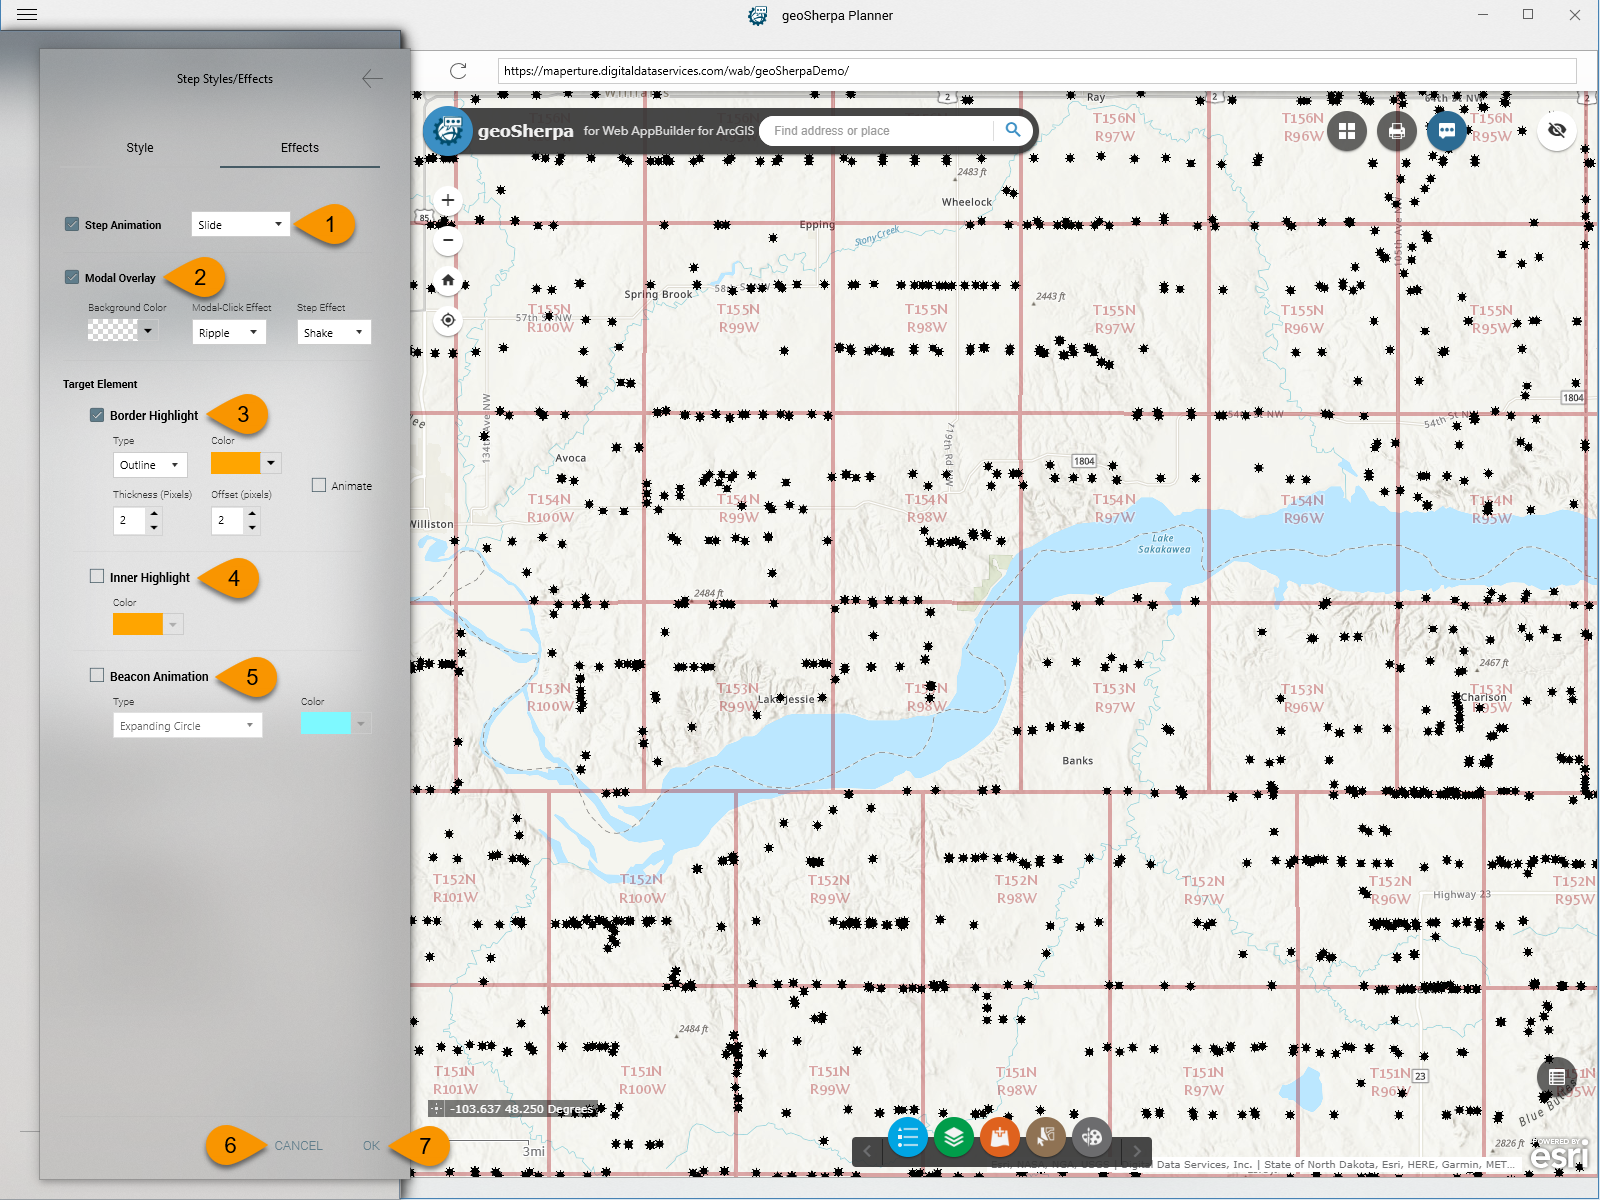The image size is (1600, 1200).
Task: Click the CANCEL button
Action: tap(298, 1146)
